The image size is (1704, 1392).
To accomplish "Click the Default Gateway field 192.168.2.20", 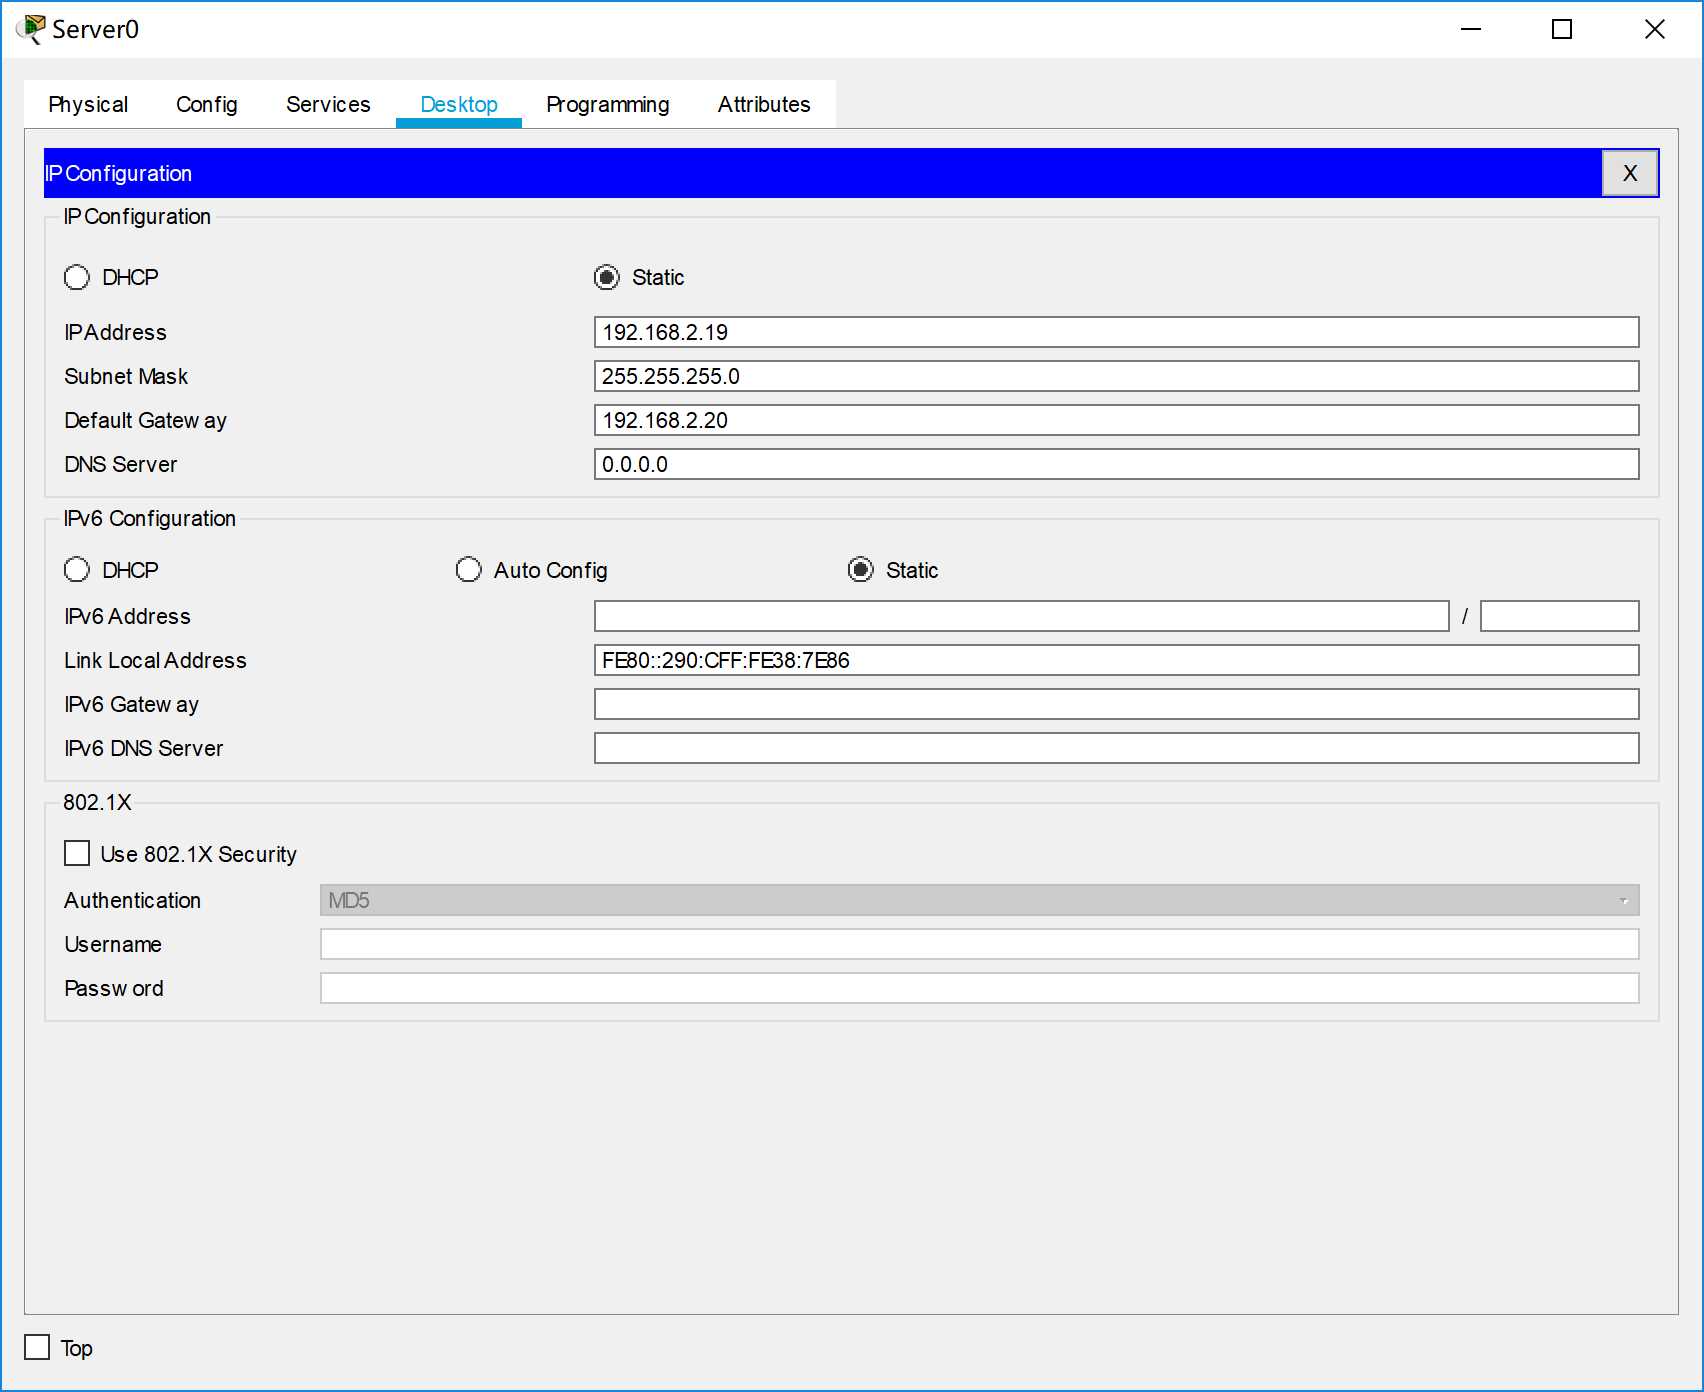I will click(1117, 420).
